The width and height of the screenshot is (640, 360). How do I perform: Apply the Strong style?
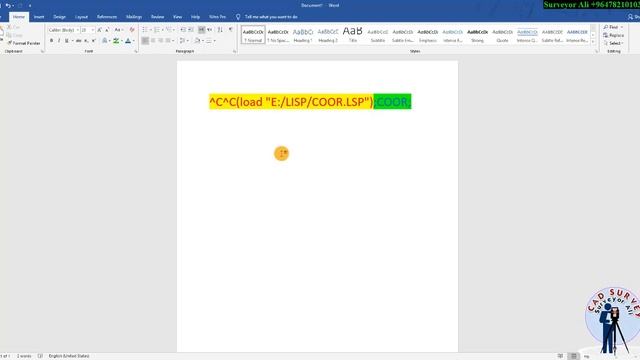click(x=477, y=35)
